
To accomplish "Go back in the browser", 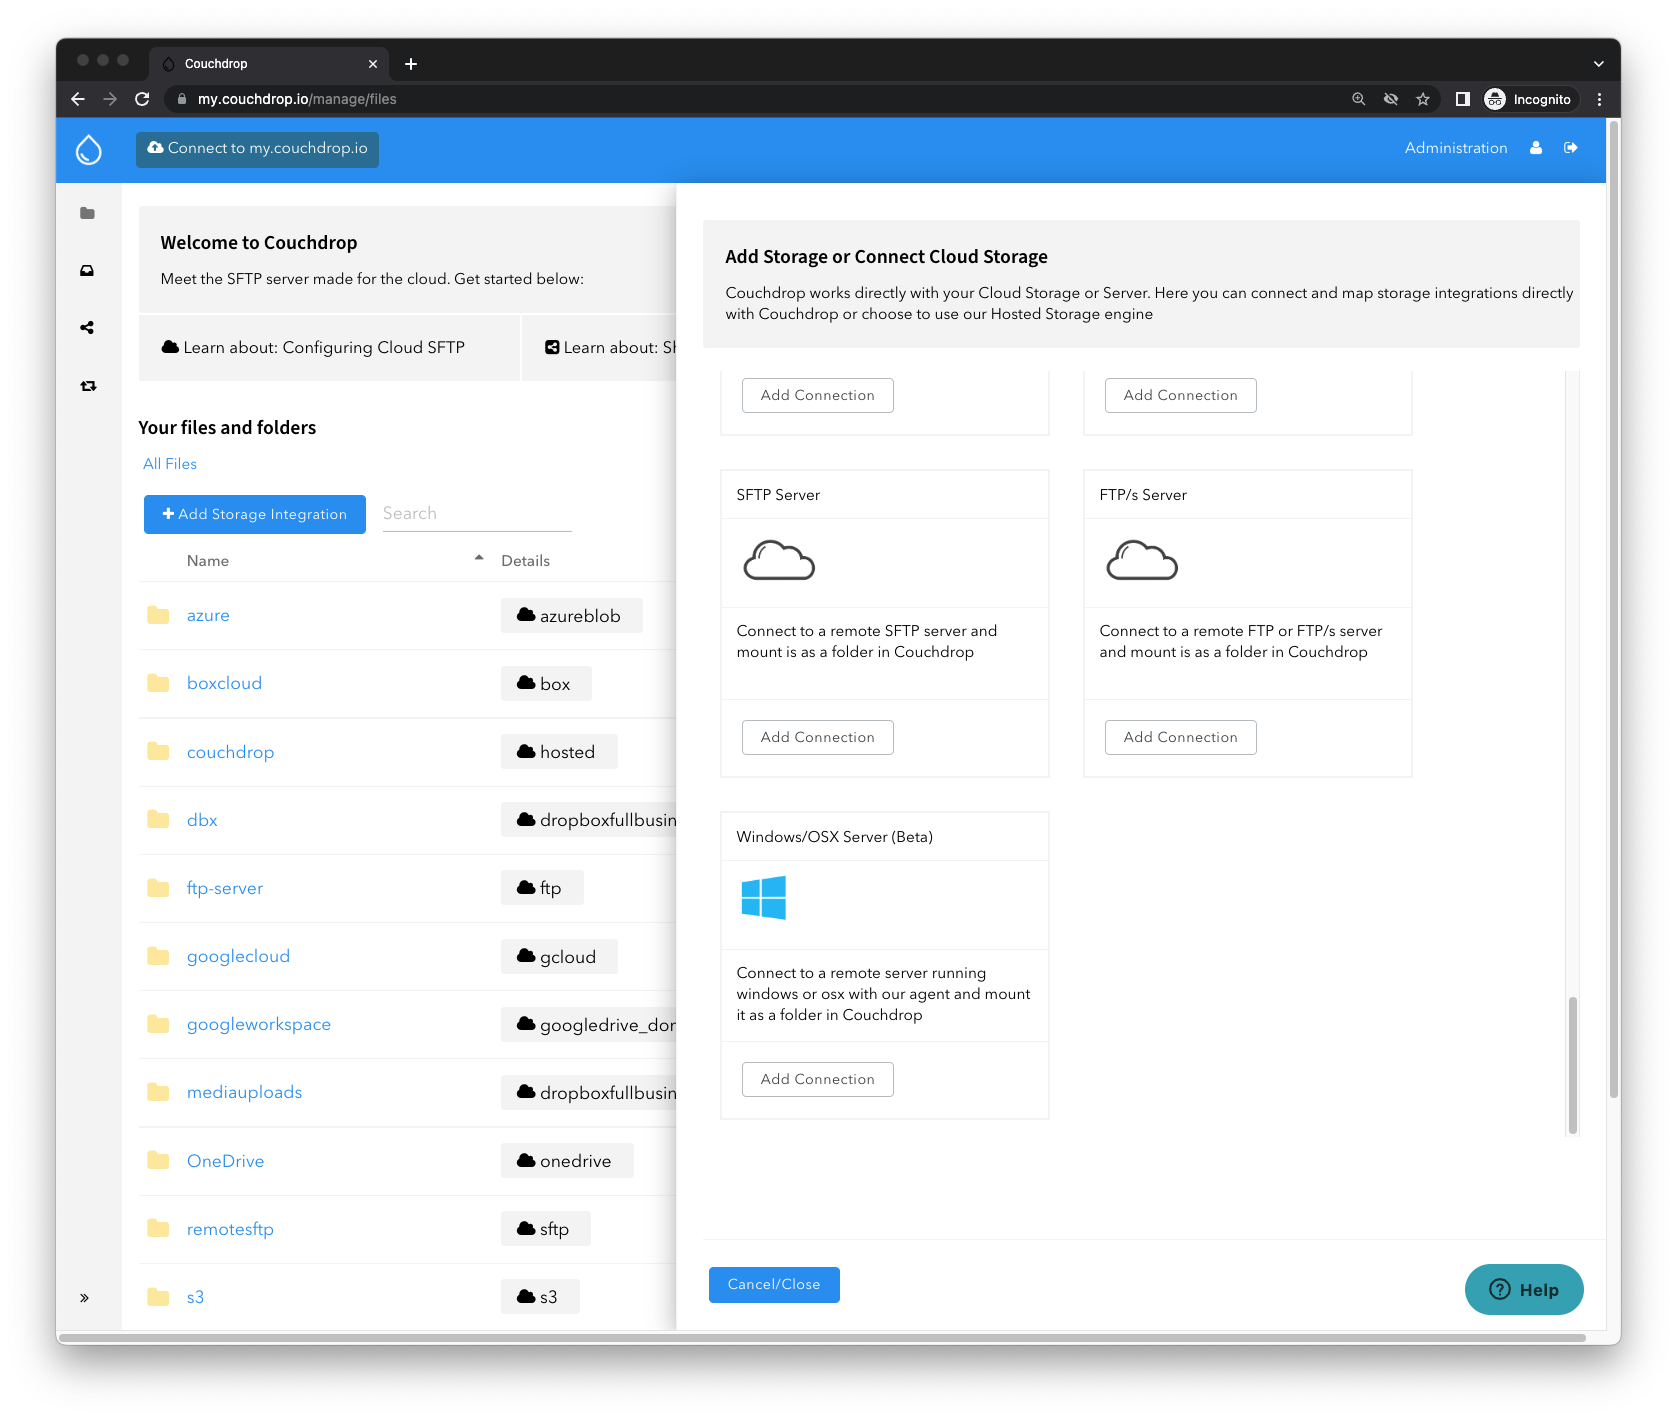I will coord(78,99).
